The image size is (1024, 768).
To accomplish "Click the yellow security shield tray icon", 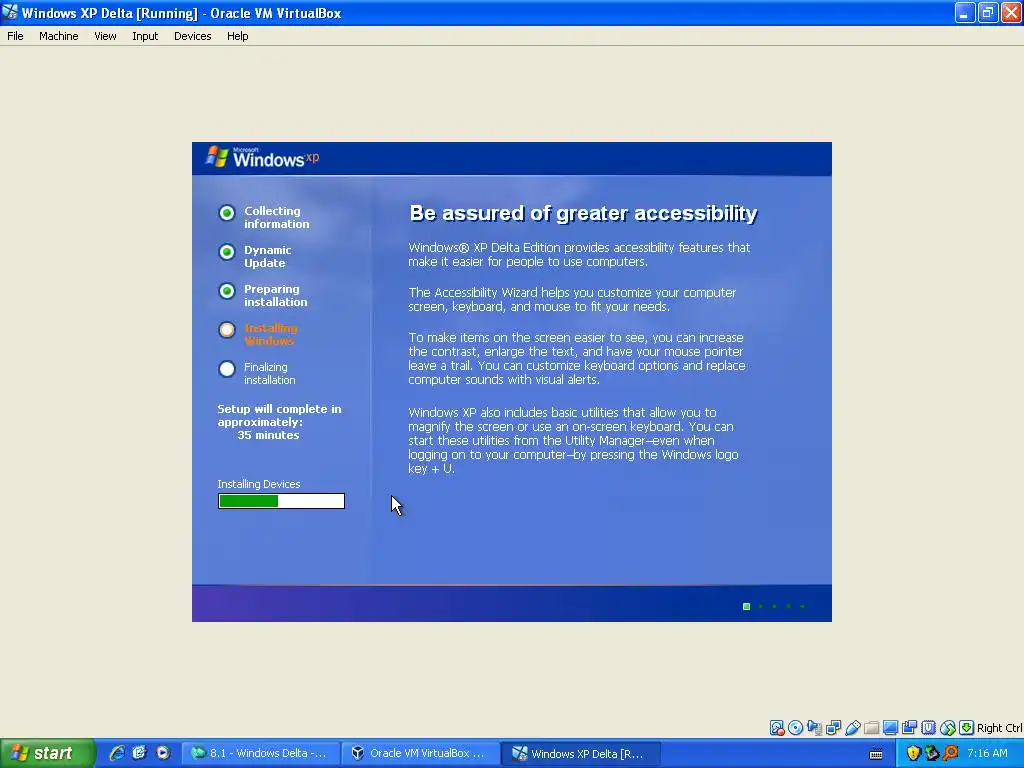I will pos(913,753).
